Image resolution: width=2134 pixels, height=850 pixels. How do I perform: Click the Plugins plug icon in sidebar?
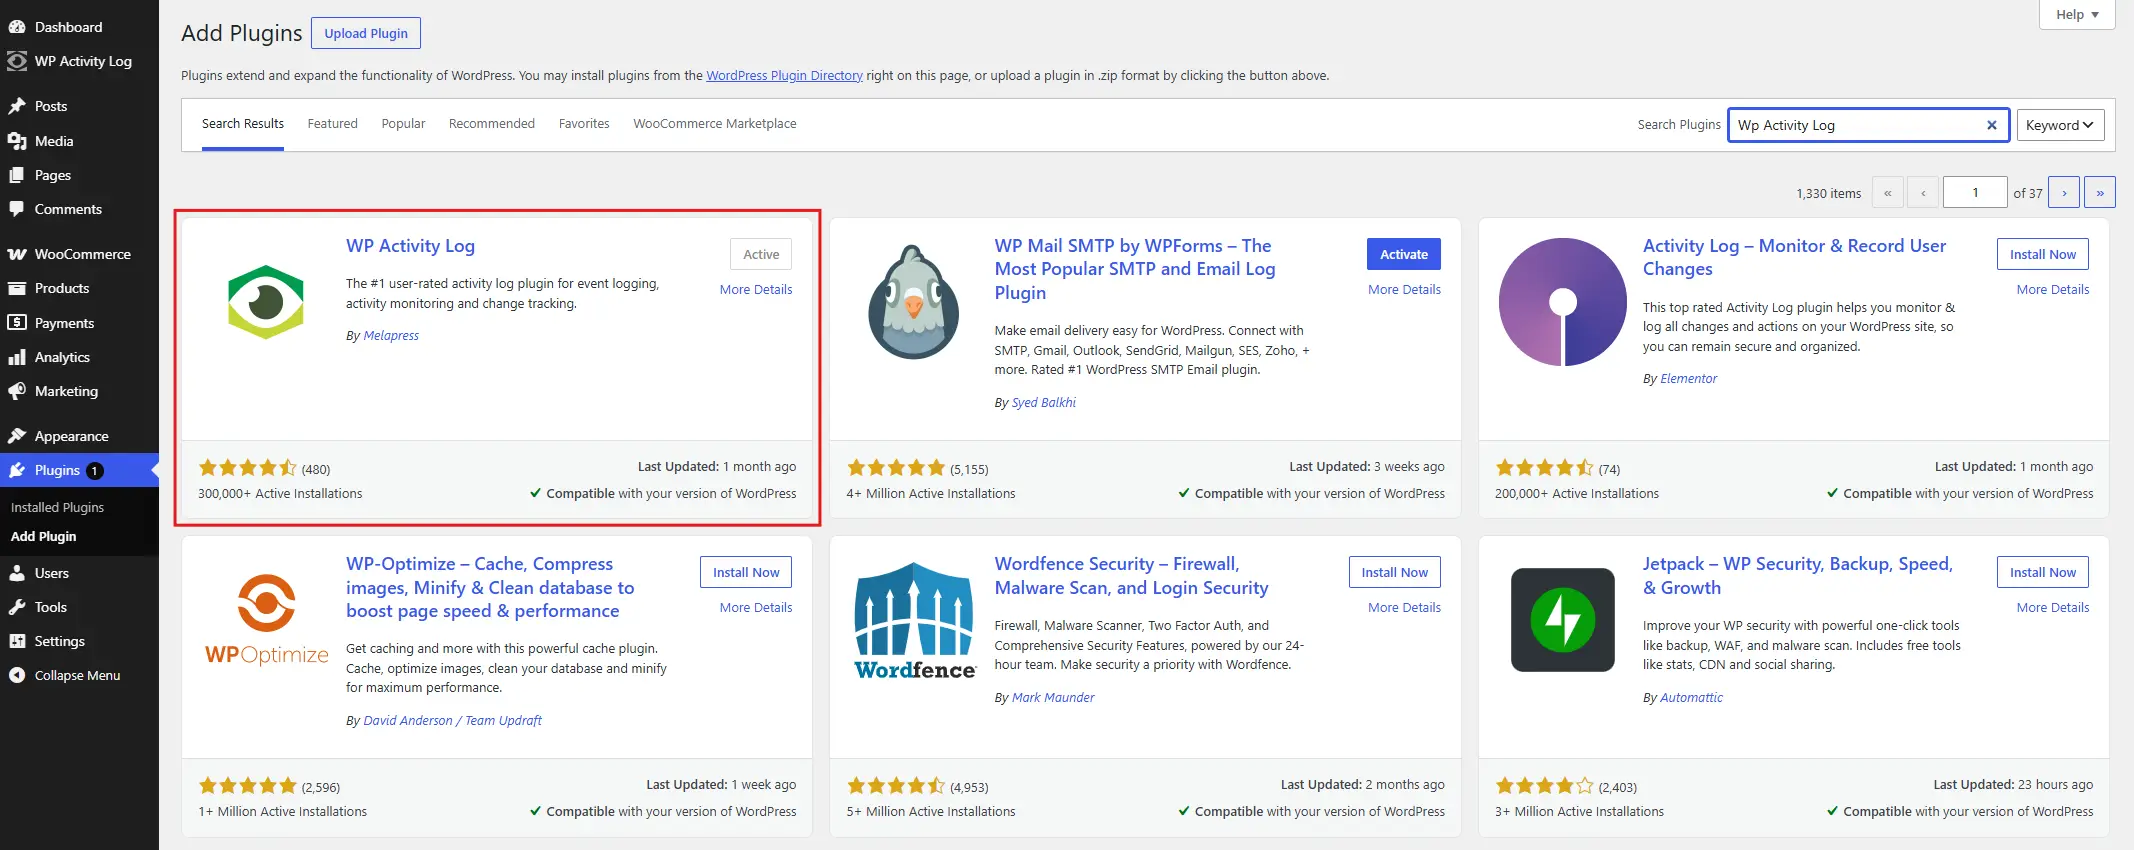click(x=17, y=470)
